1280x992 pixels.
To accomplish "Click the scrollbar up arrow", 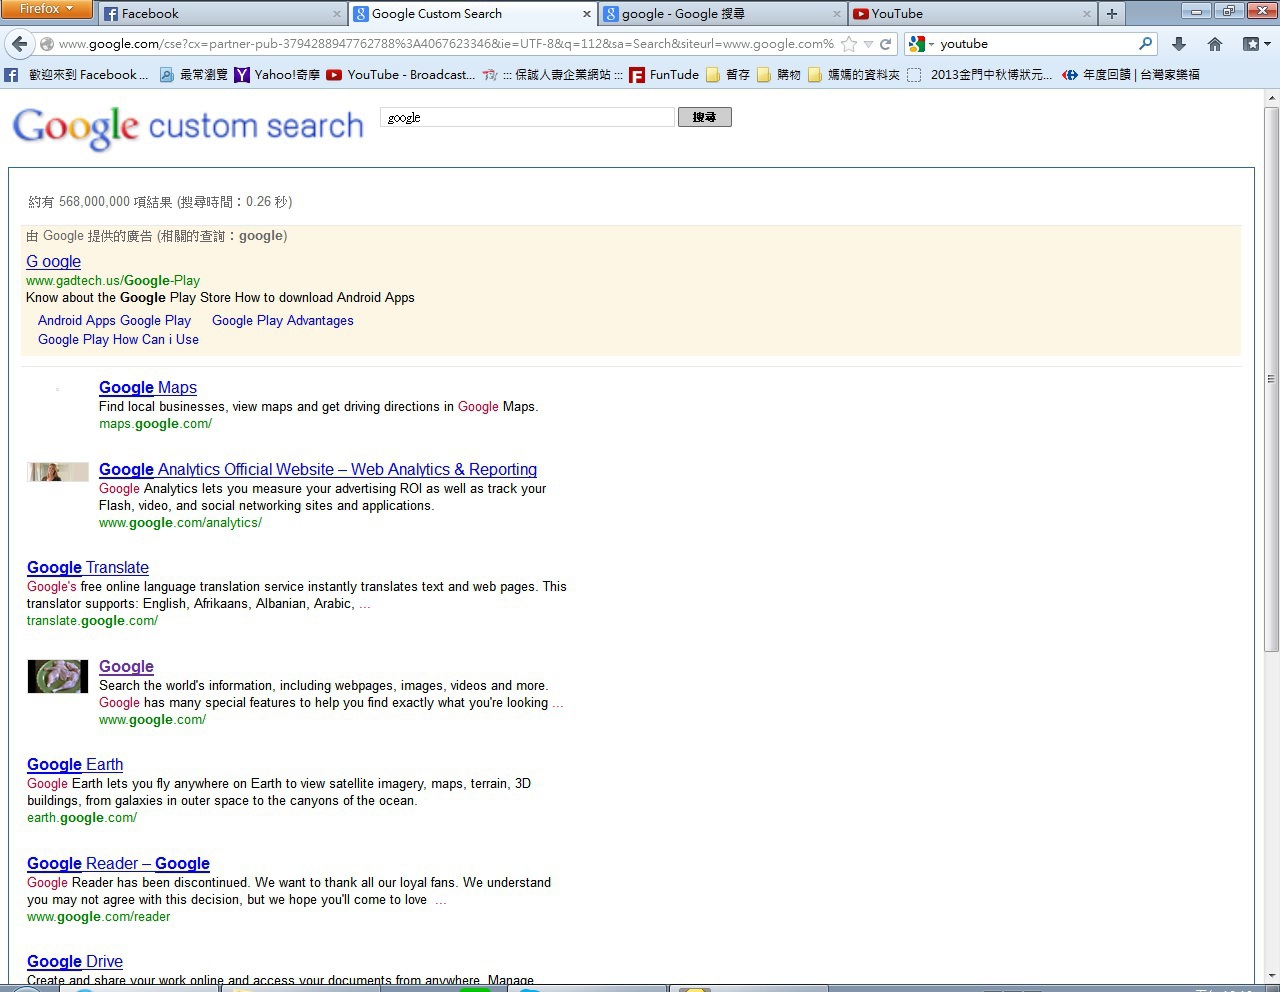I will 1272,98.
